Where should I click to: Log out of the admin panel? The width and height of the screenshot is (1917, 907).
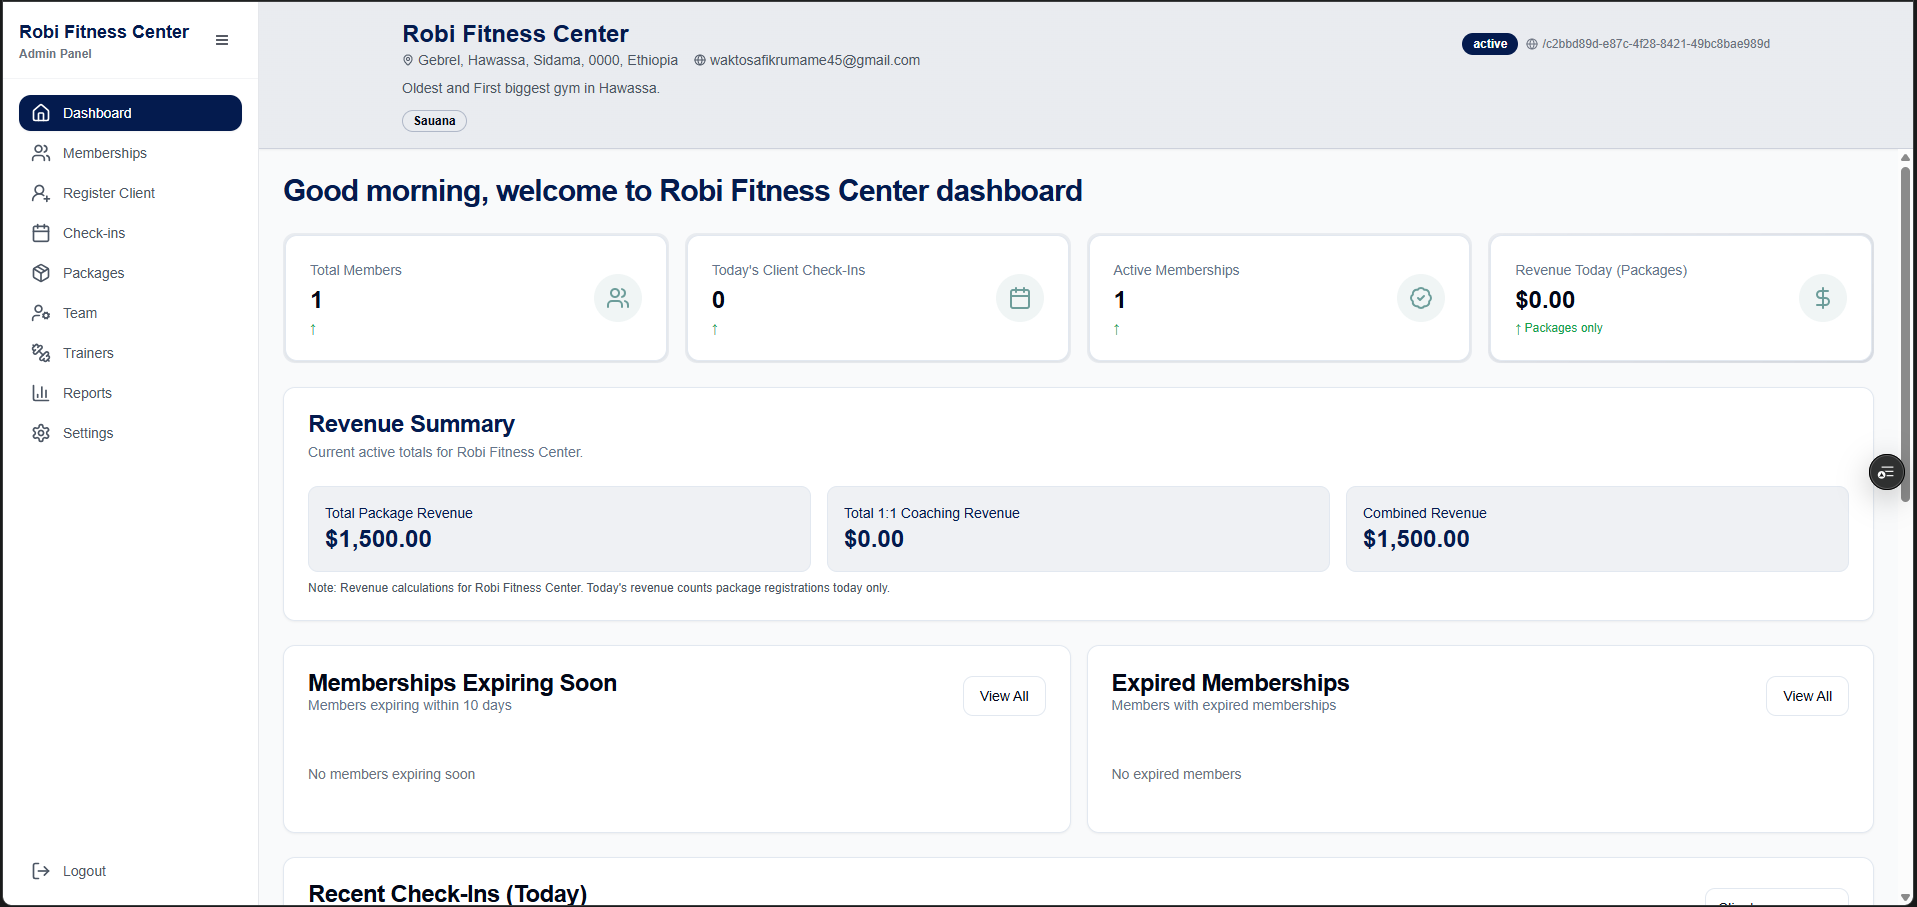click(130, 871)
